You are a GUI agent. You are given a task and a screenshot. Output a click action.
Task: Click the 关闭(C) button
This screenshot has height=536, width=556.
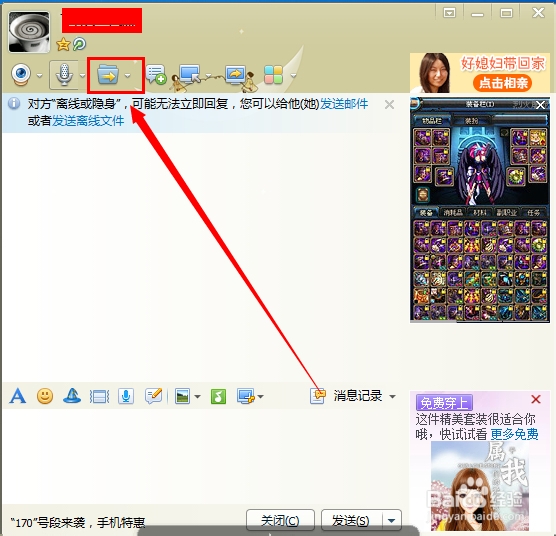coord(280,520)
